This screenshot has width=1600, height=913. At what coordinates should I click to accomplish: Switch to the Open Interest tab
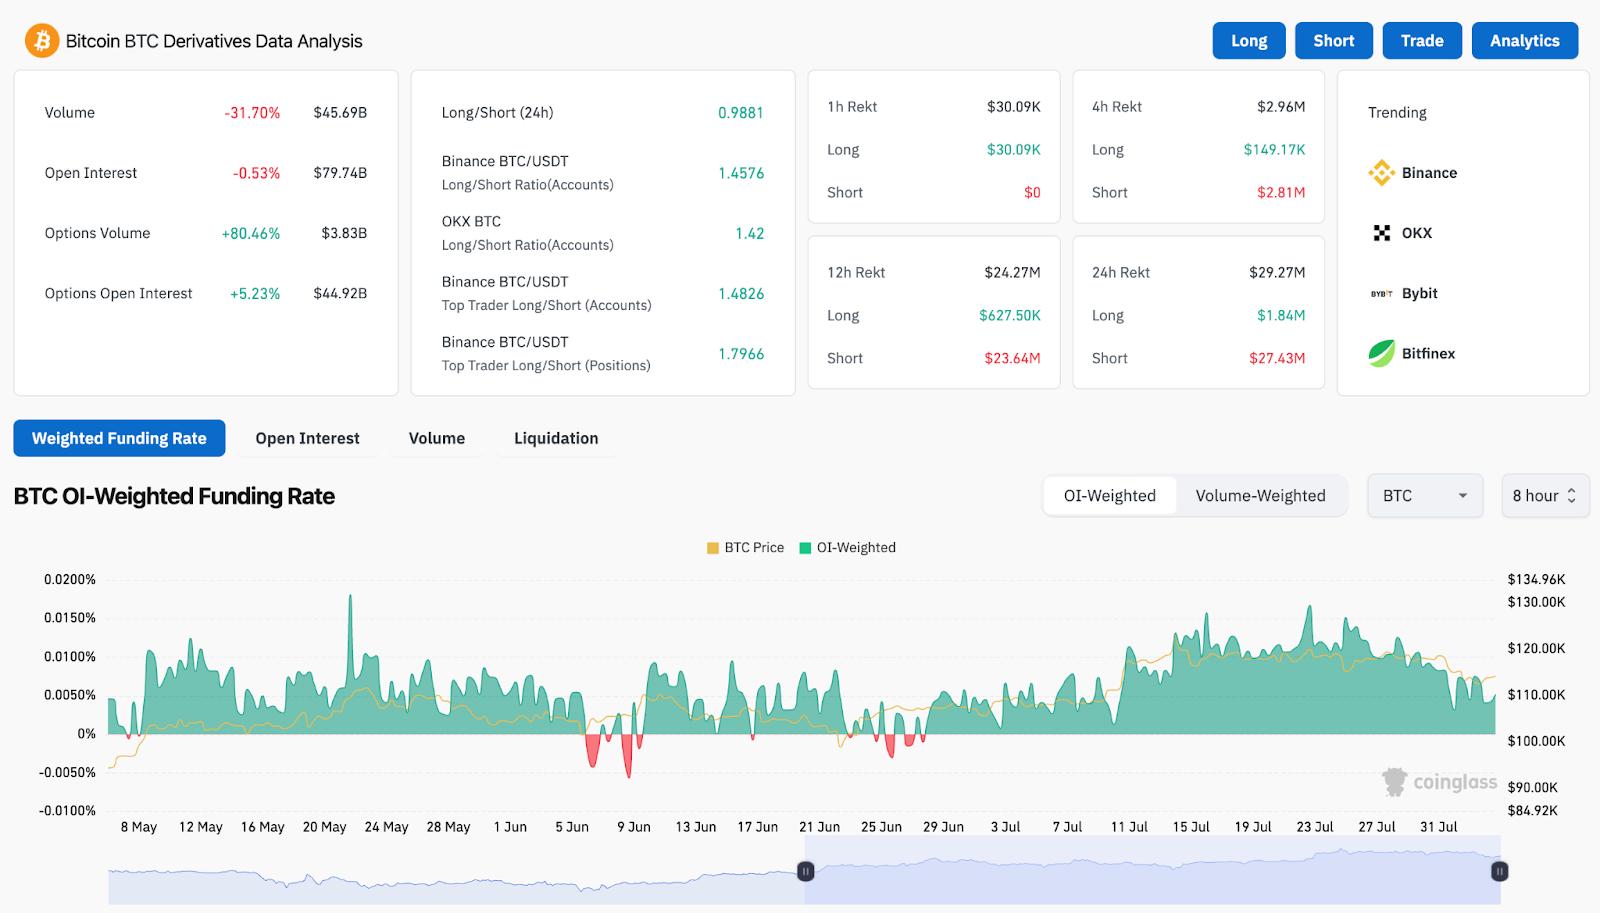click(x=307, y=438)
